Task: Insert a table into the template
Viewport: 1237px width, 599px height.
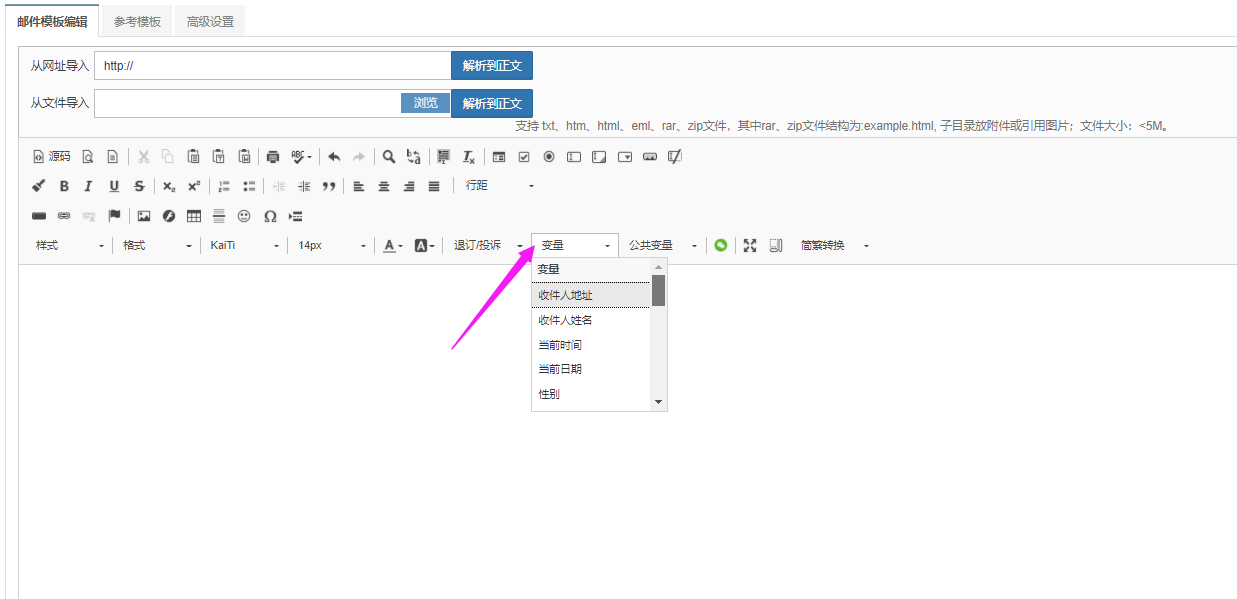Action: pos(194,216)
